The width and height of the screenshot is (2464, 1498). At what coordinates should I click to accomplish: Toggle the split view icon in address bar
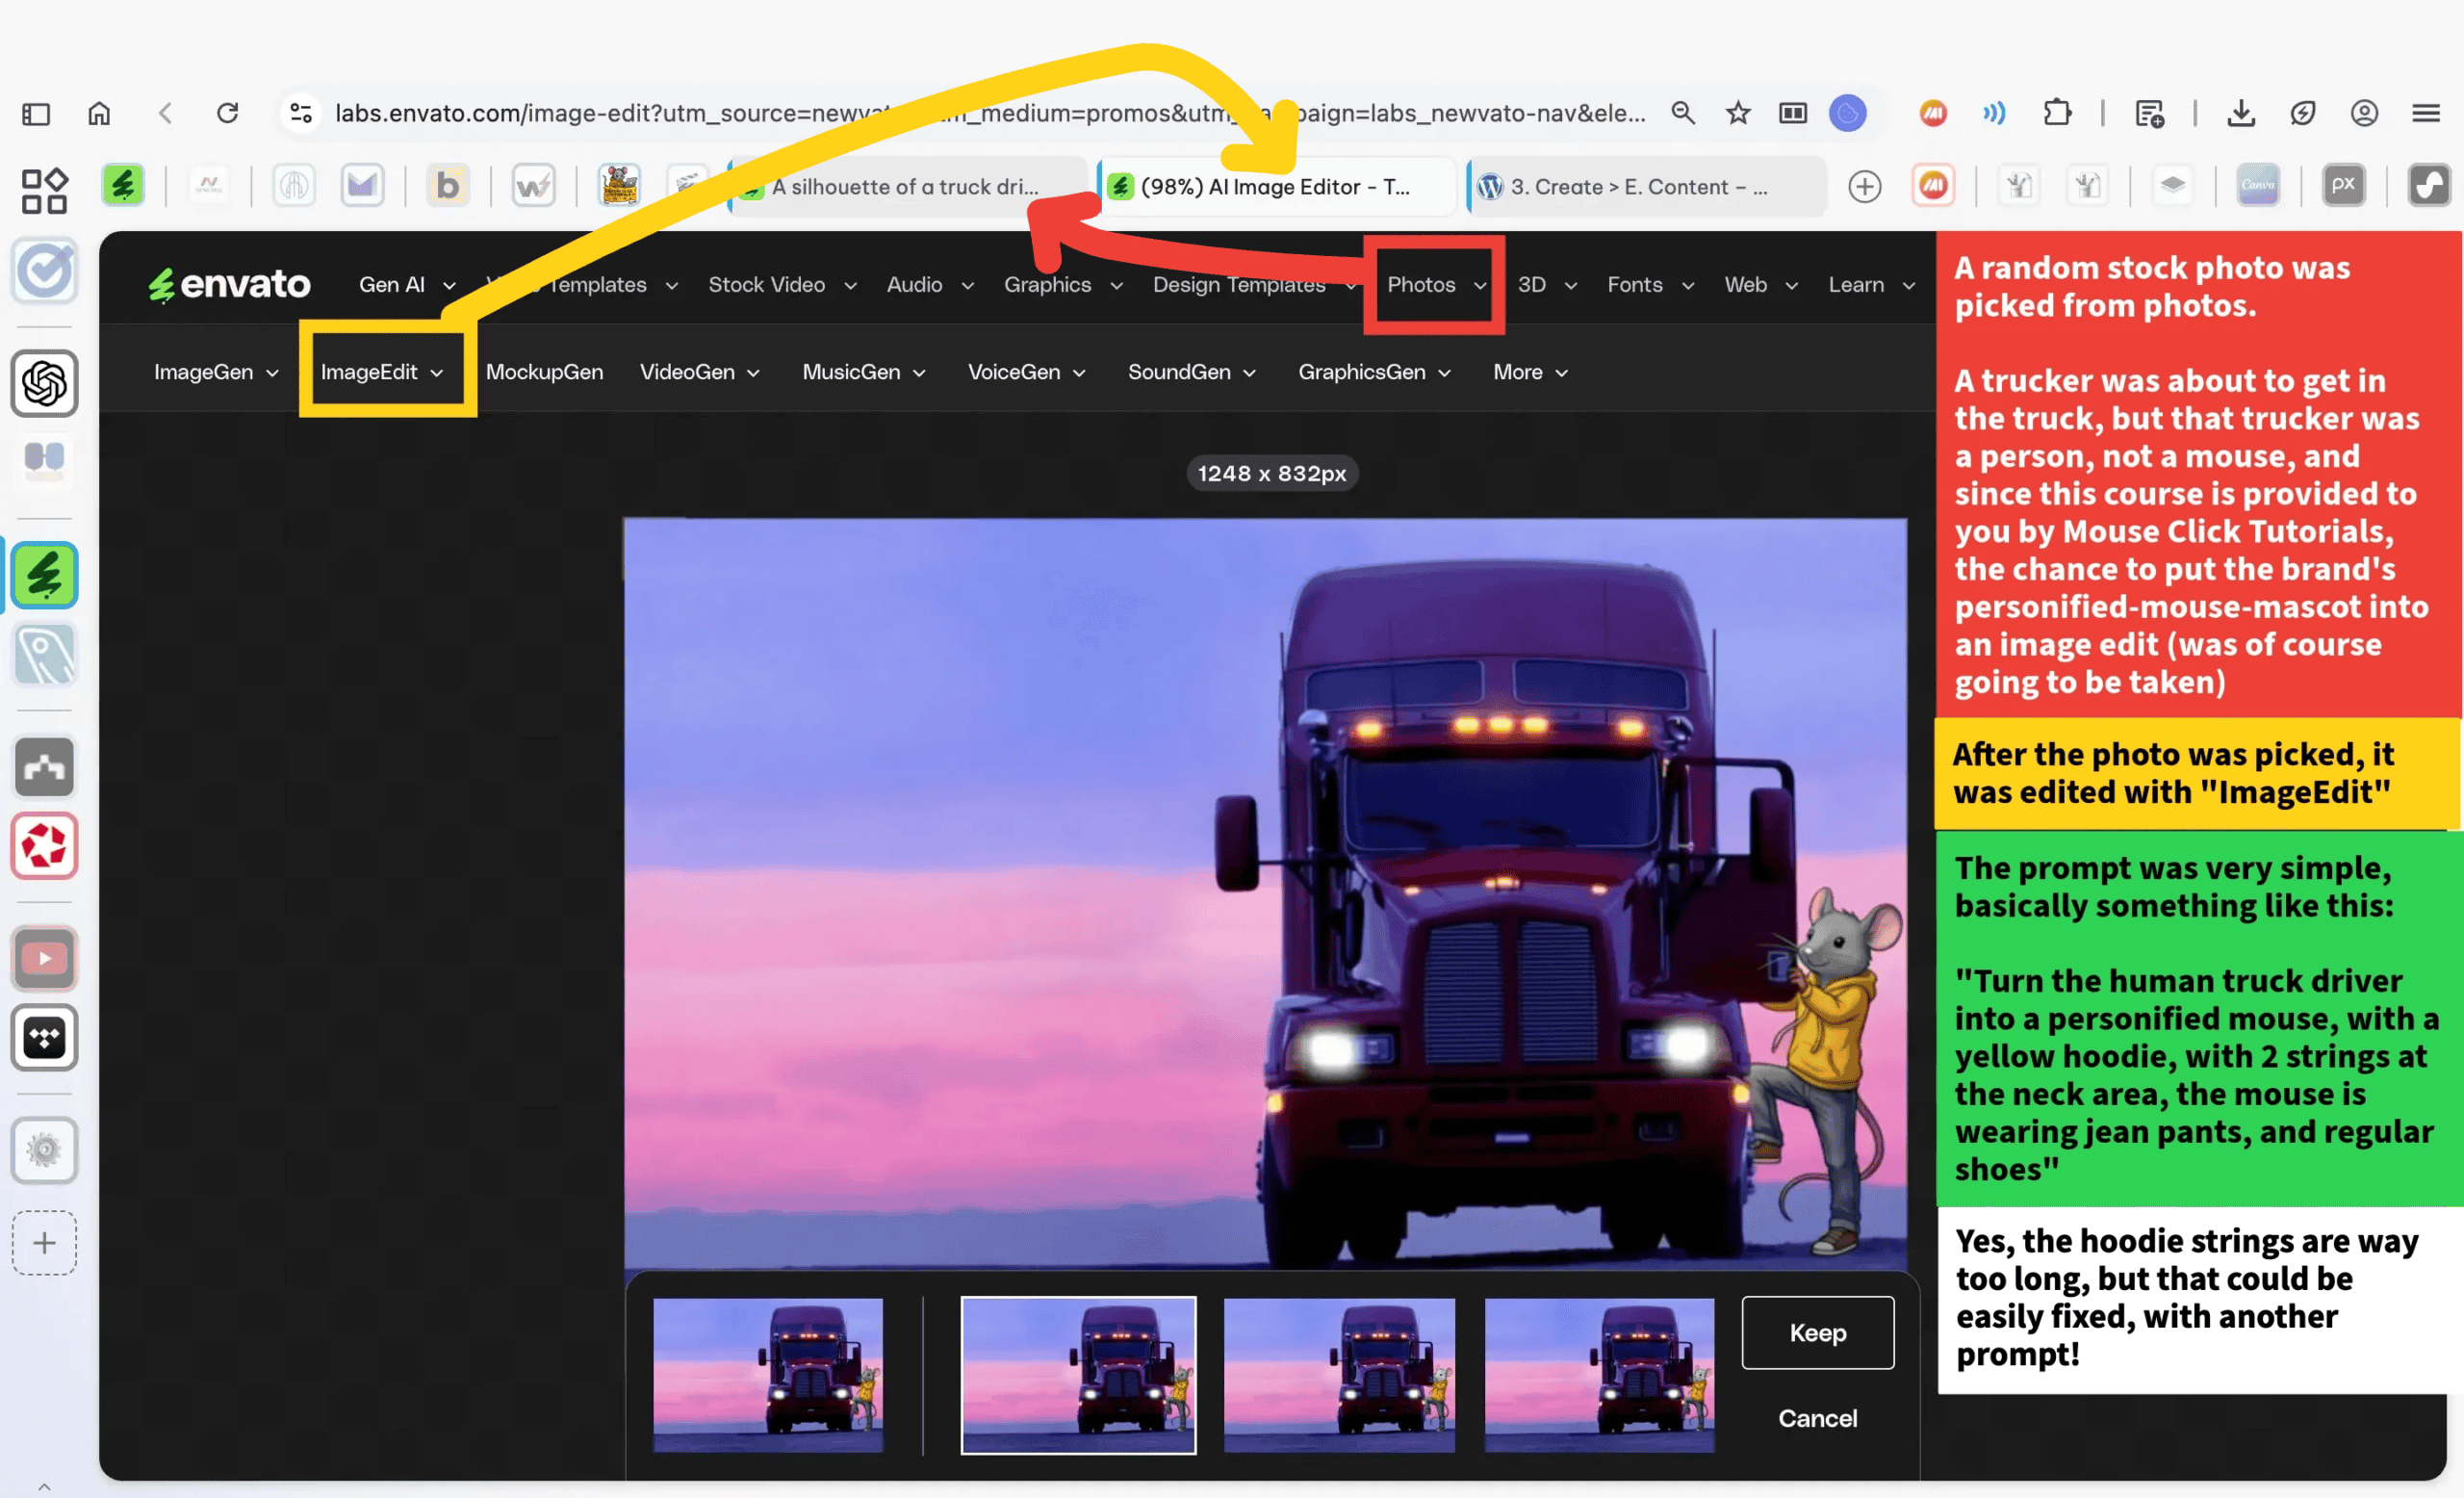pyautogui.click(x=1793, y=113)
